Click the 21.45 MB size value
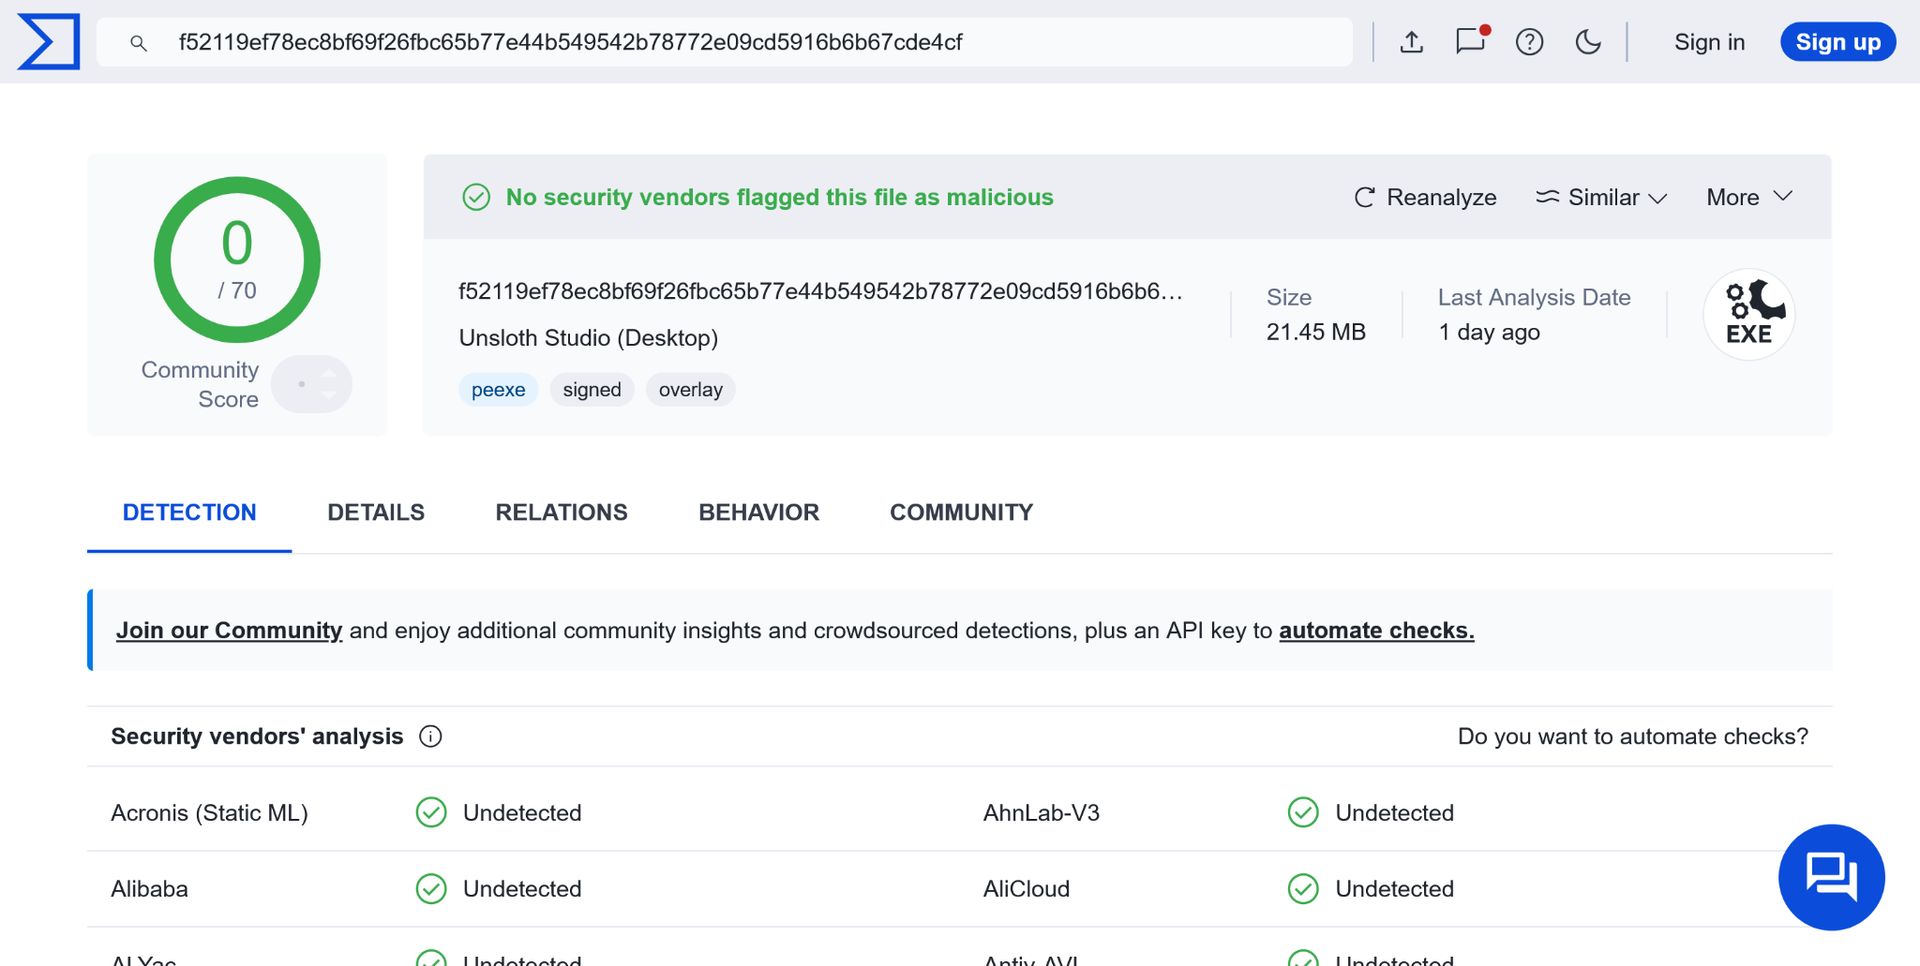This screenshot has height=966, width=1920. click(x=1315, y=332)
